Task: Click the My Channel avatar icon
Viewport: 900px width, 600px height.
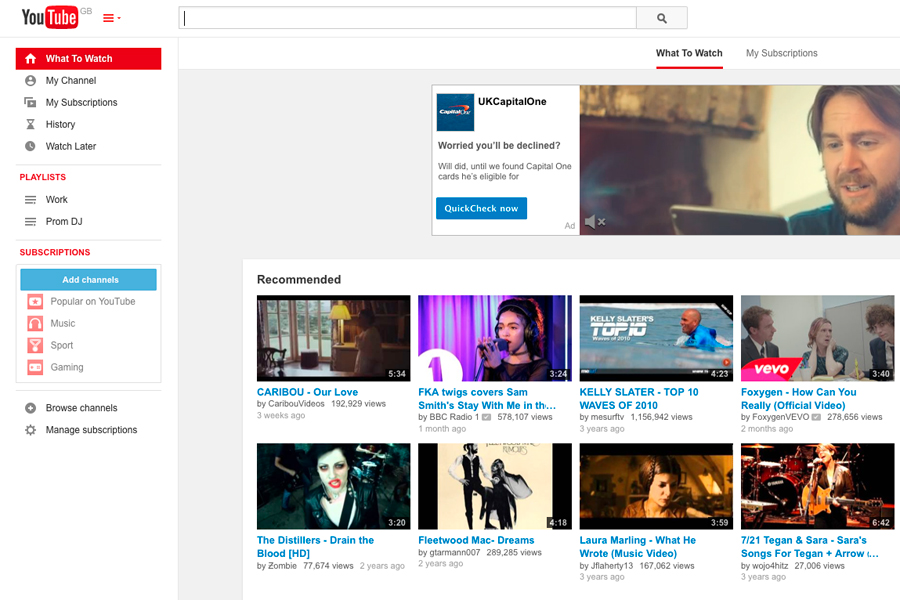Action: tap(30, 80)
